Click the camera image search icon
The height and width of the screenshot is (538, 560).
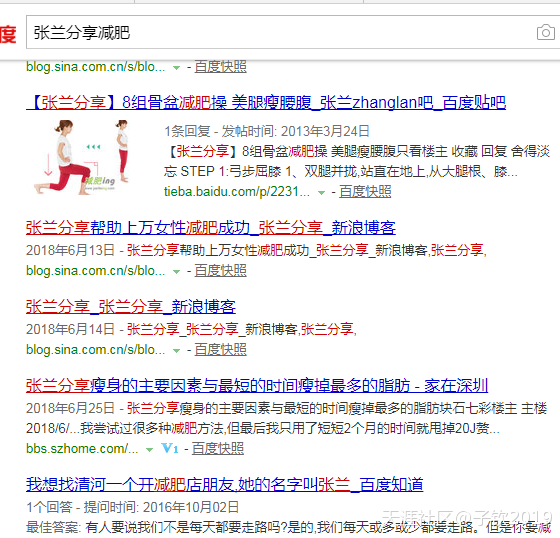[x=545, y=33]
